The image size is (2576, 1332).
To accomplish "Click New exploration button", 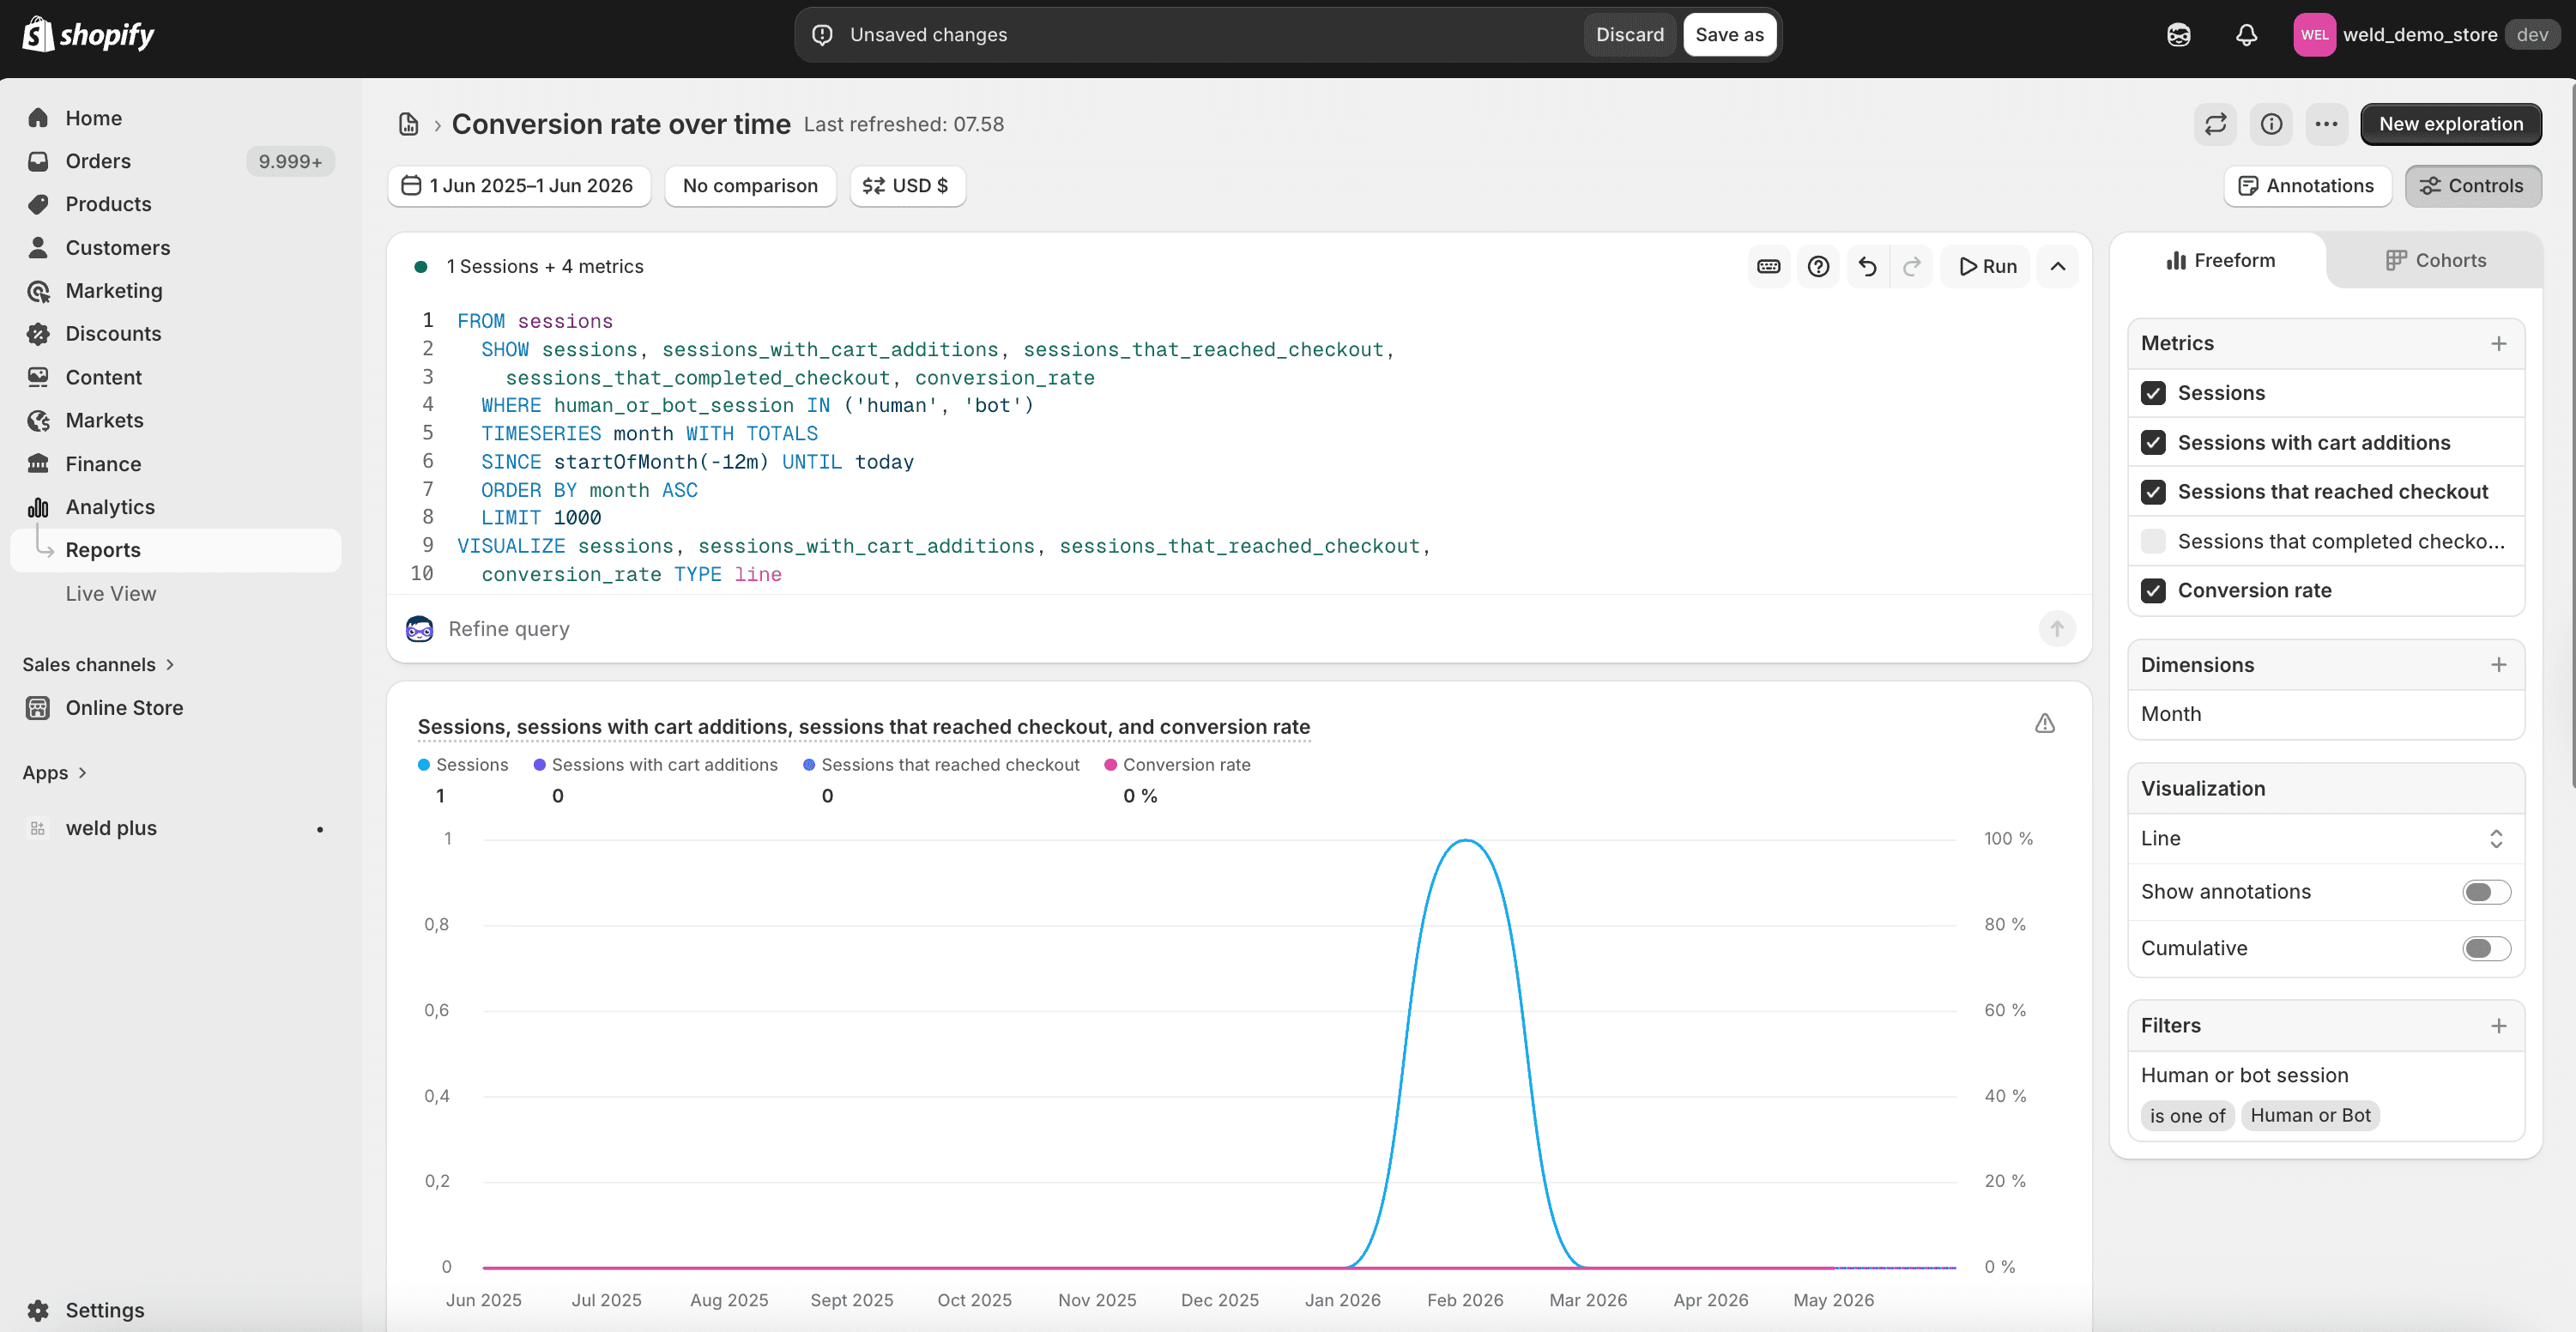I will pyautogui.click(x=2450, y=124).
